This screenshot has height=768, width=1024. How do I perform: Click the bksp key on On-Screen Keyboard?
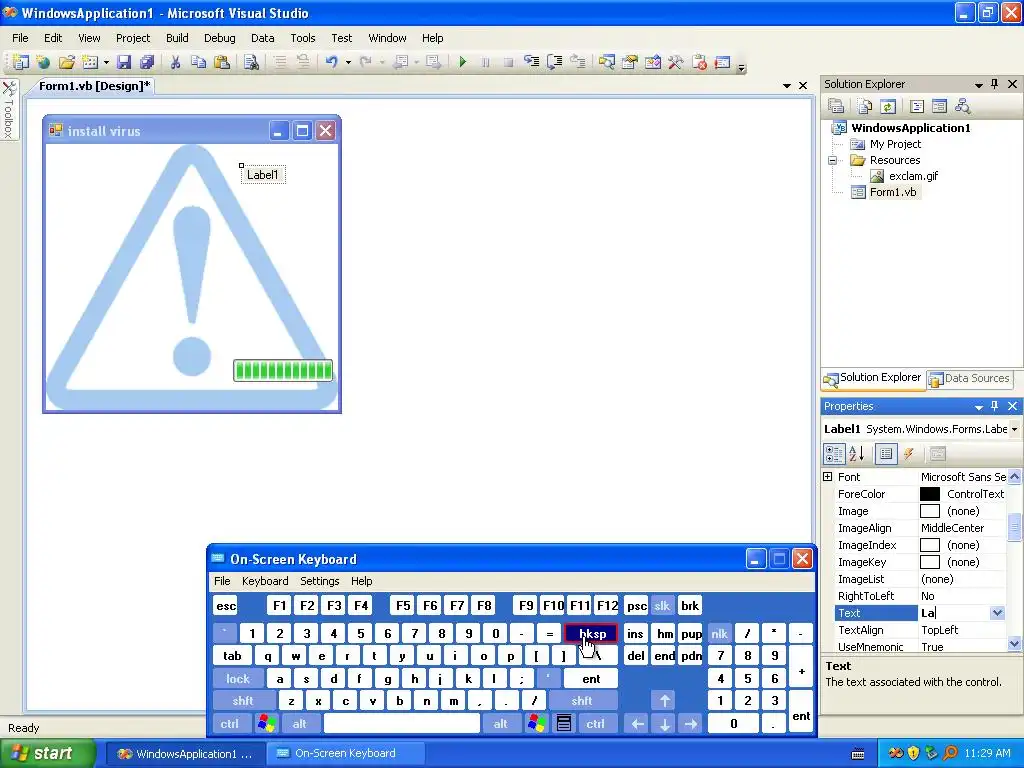coord(591,633)
